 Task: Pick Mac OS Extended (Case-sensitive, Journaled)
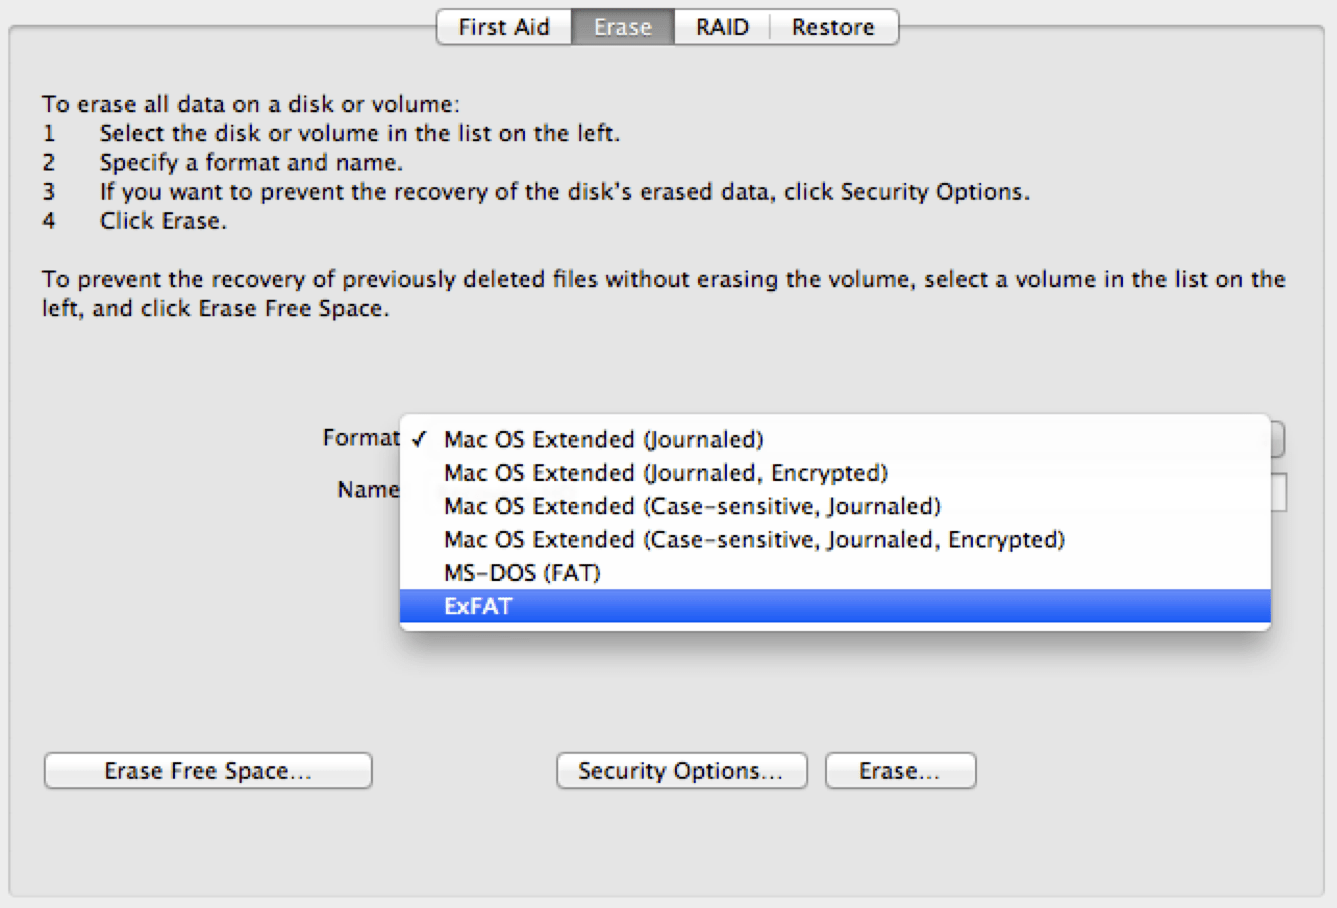835,506
